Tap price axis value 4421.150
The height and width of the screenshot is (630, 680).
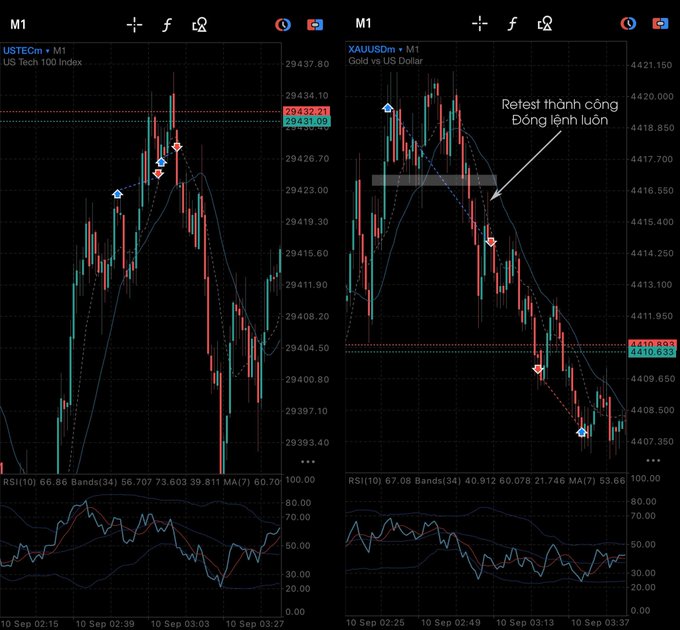[651, 65]
